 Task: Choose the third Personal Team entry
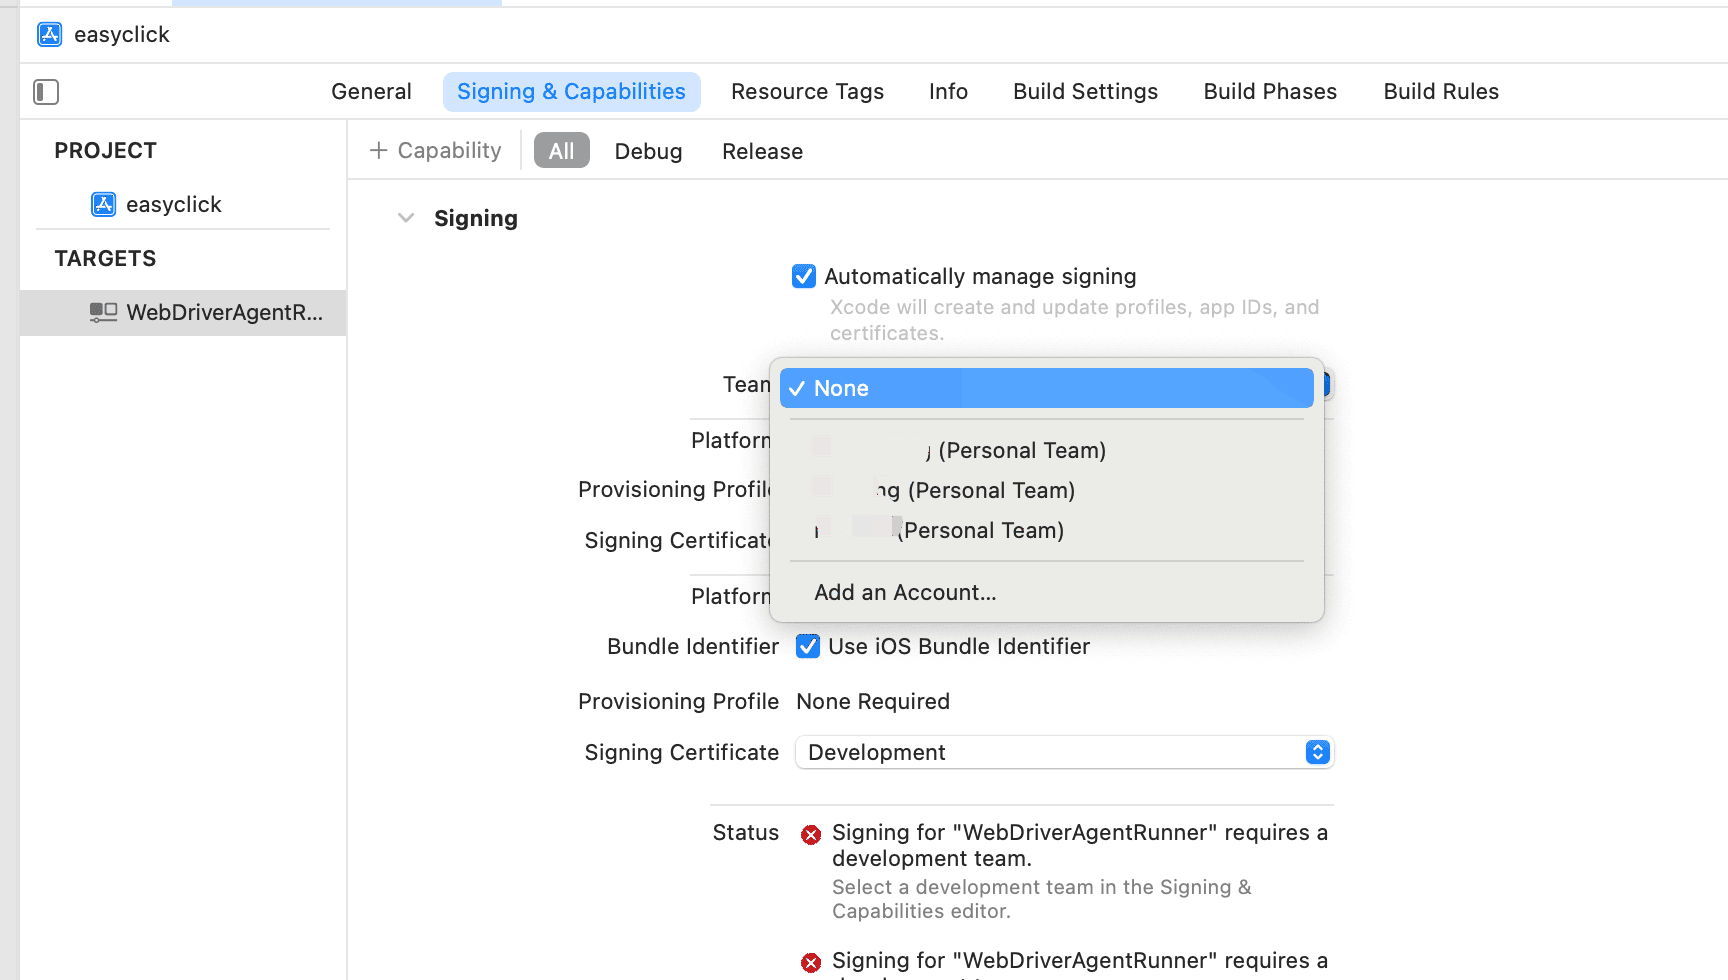coord(1046,531)
